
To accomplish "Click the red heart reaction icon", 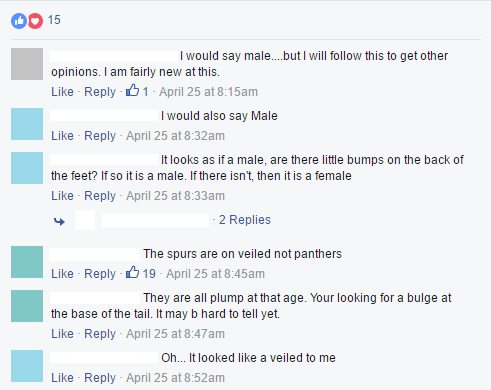I will (35, 21).
